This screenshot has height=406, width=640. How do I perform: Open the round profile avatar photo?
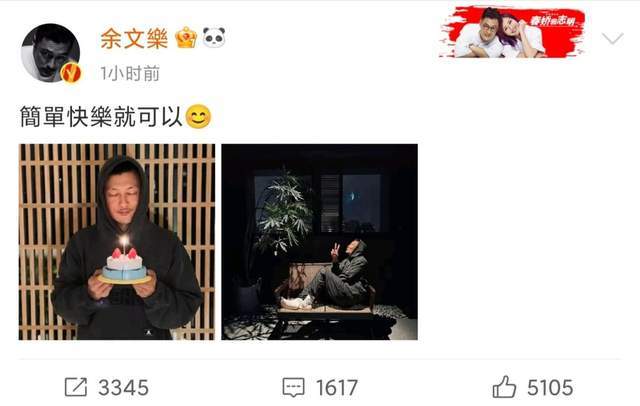(x=51, y=53)
